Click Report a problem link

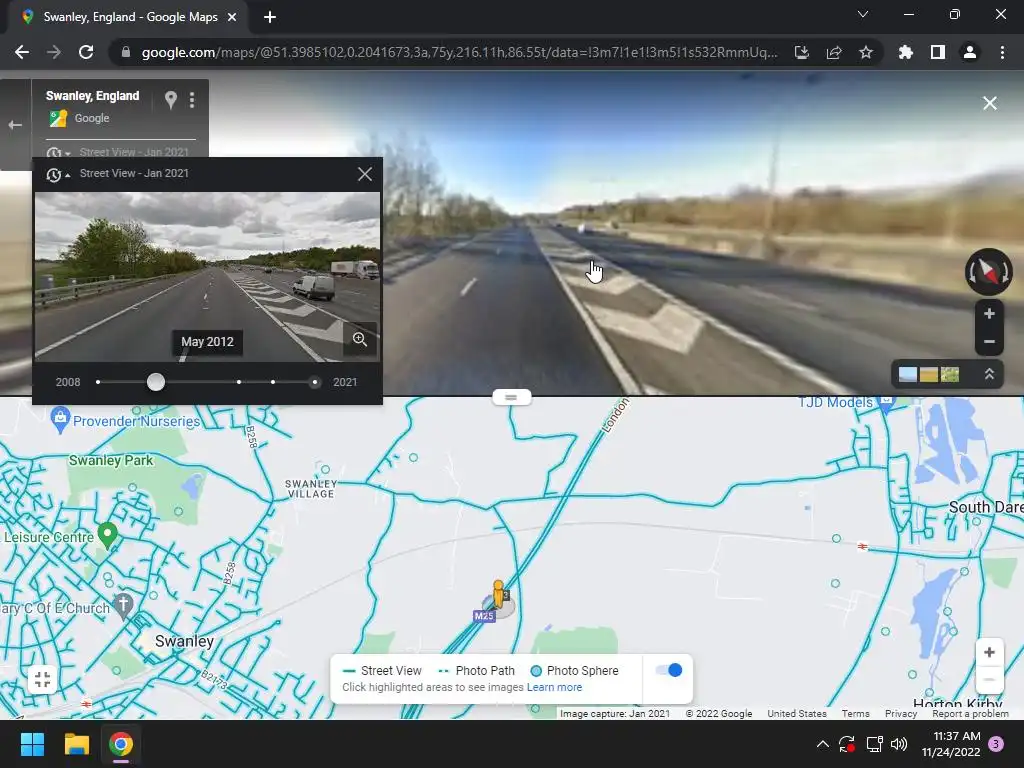tap(970, 714)
